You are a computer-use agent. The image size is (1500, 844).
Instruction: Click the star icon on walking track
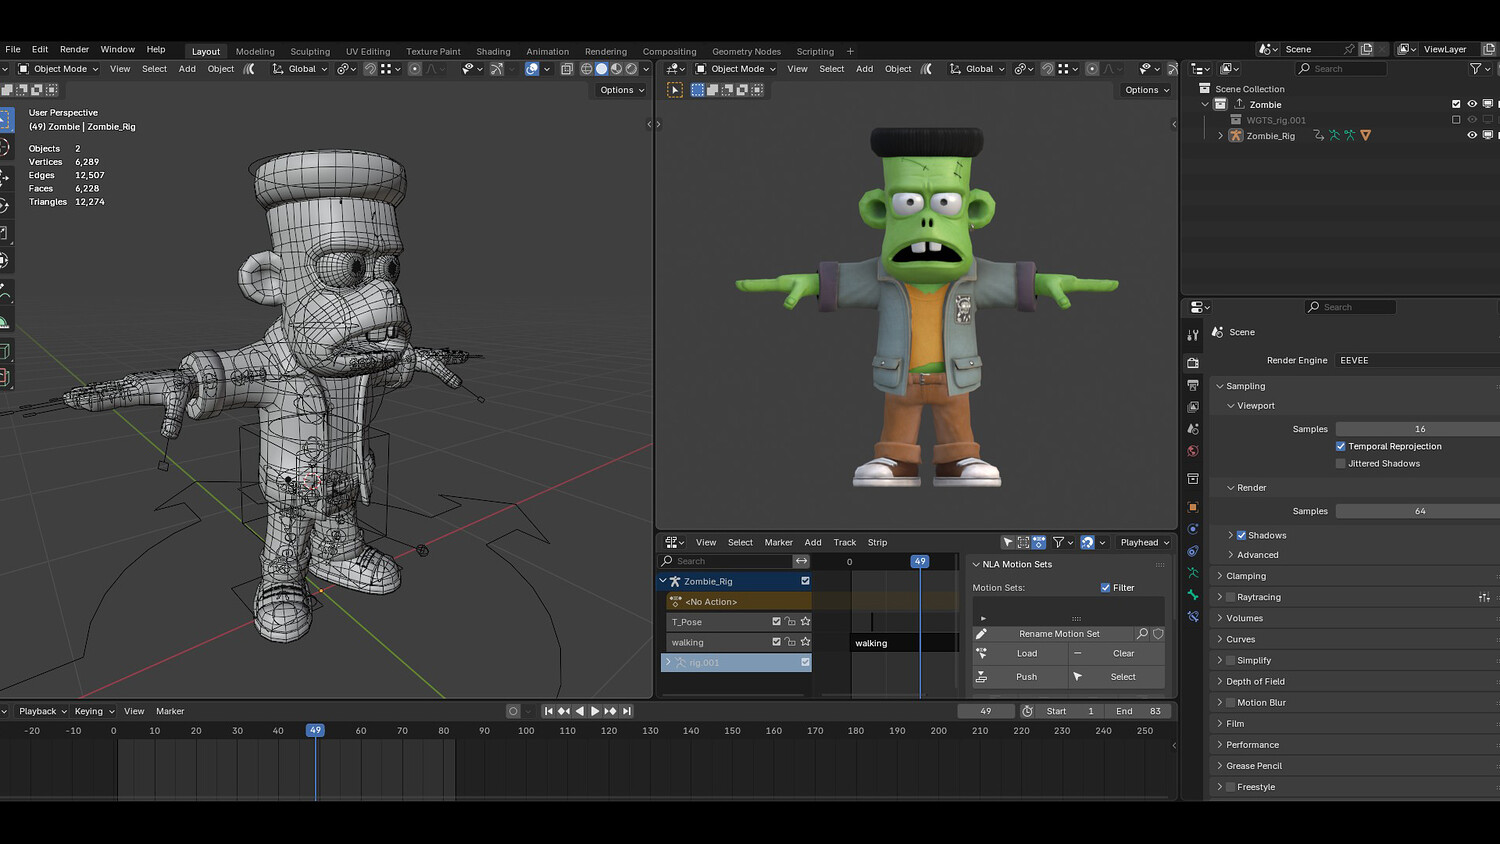pyautogui.click(x=805, y=642)
